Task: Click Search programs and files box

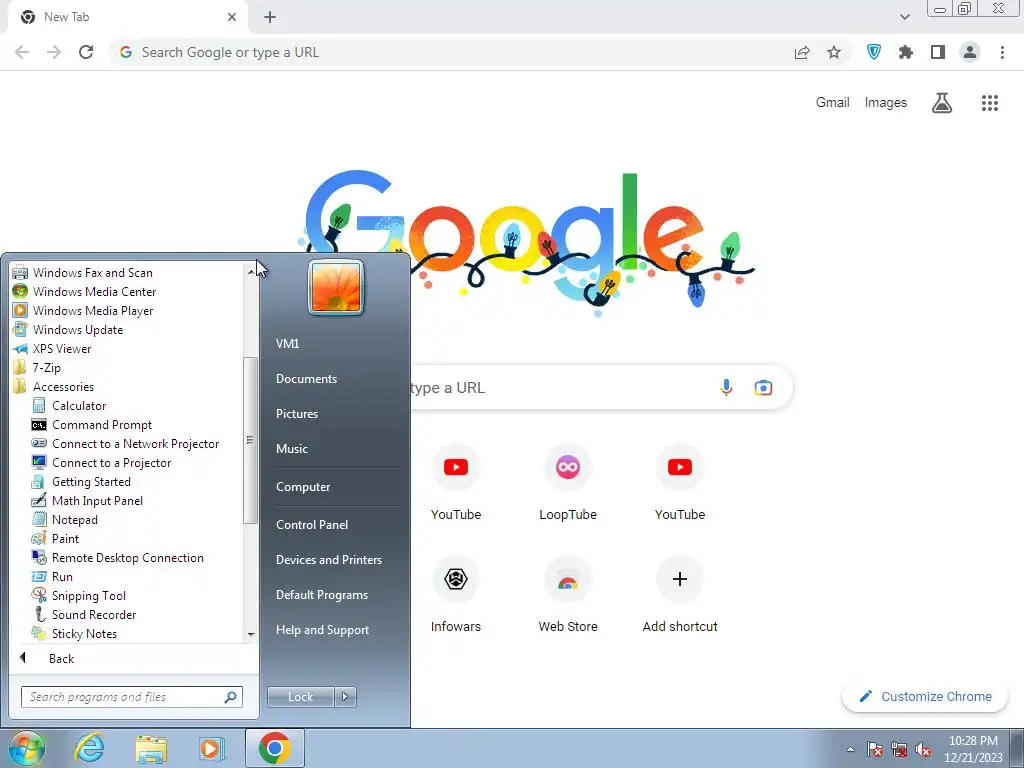Action: click(x=131, y=697)
